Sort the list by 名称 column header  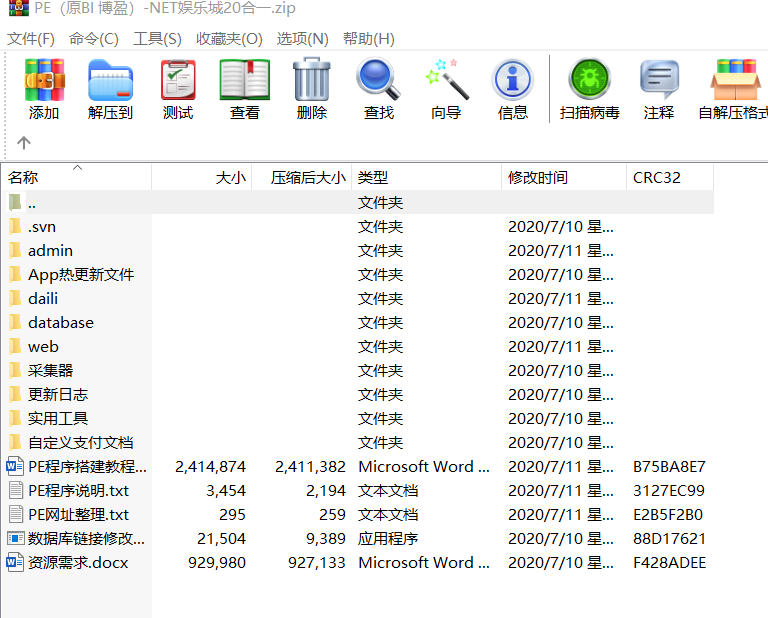click(x=24, y=178)
